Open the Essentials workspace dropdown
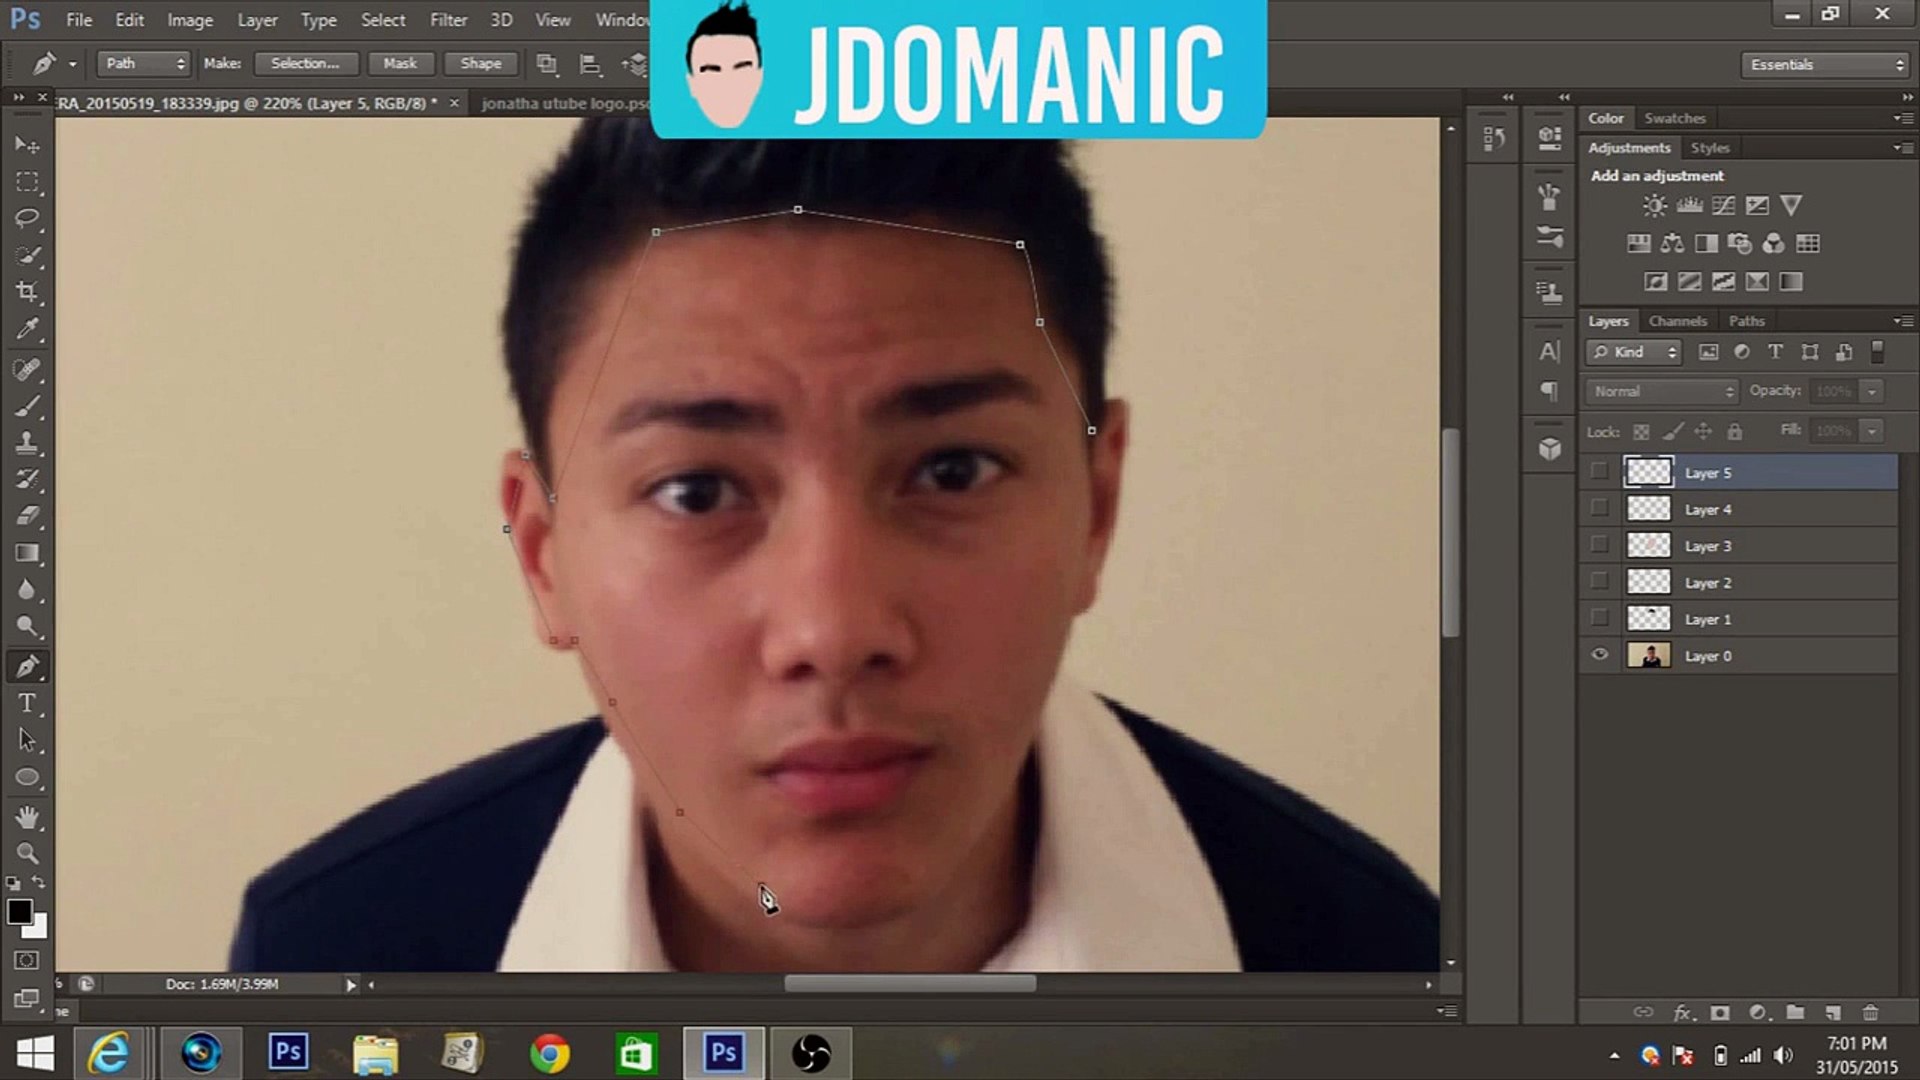The image size is (1920, 1080). coord(1825,65)
